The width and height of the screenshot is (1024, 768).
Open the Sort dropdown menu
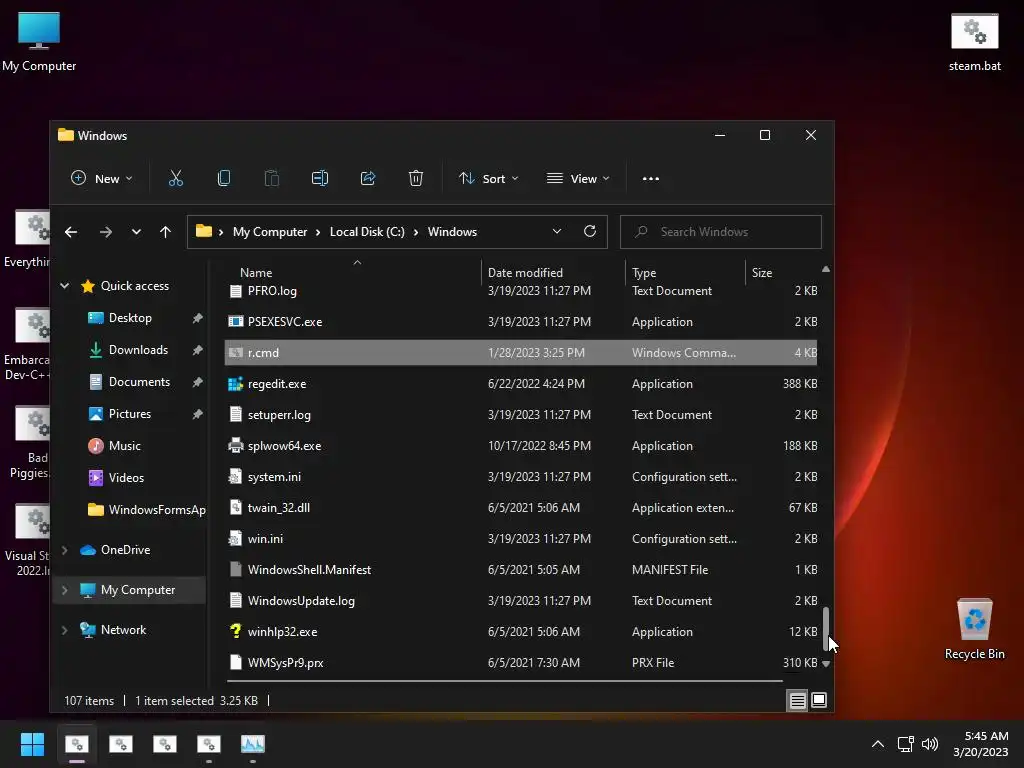(489, 178)
